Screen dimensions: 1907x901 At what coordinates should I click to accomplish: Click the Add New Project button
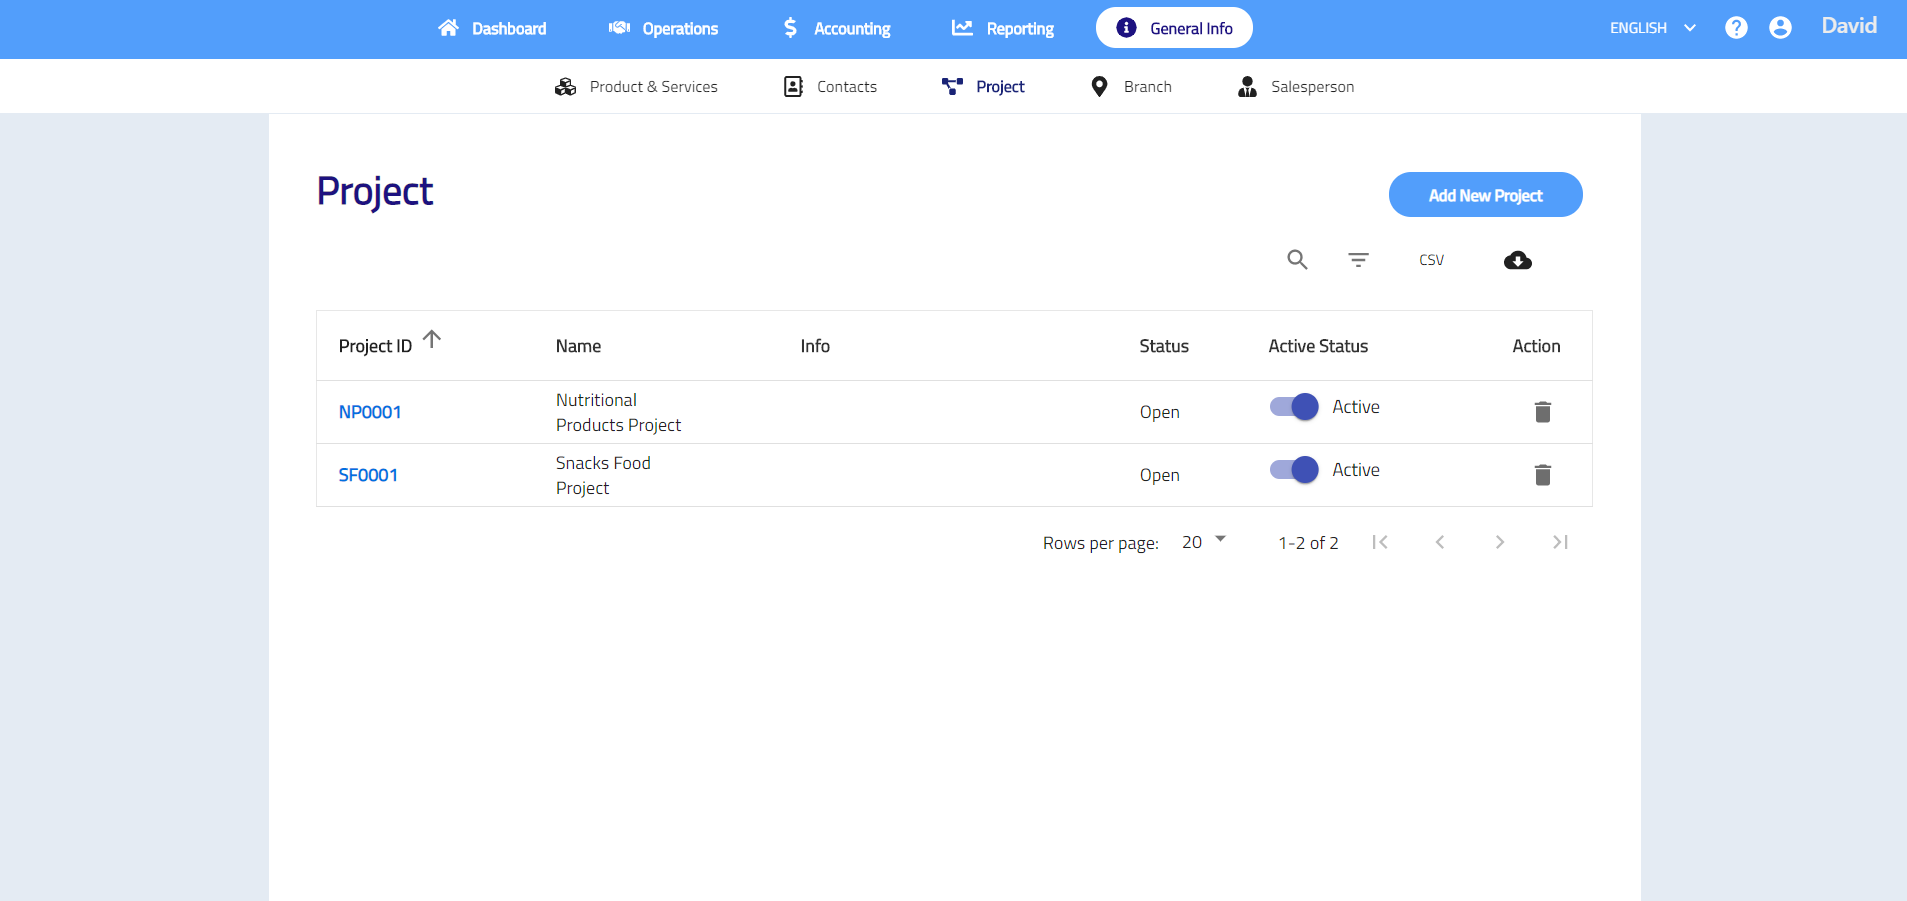tap(1485, 195)
